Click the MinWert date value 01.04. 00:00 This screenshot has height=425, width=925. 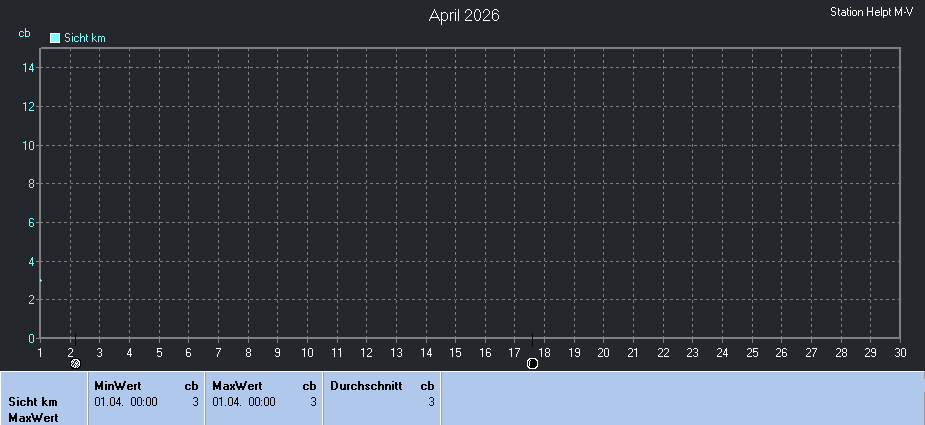(x=126, y=402)
